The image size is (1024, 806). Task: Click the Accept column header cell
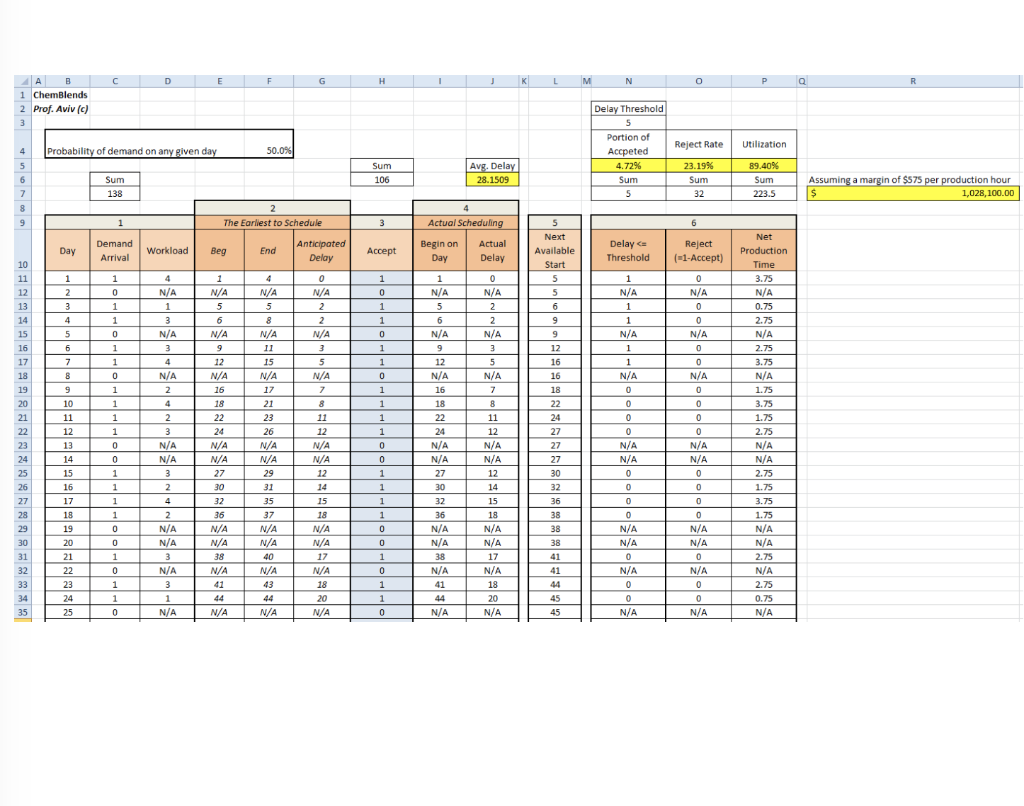pyautogui.click(x=381, y=250)
